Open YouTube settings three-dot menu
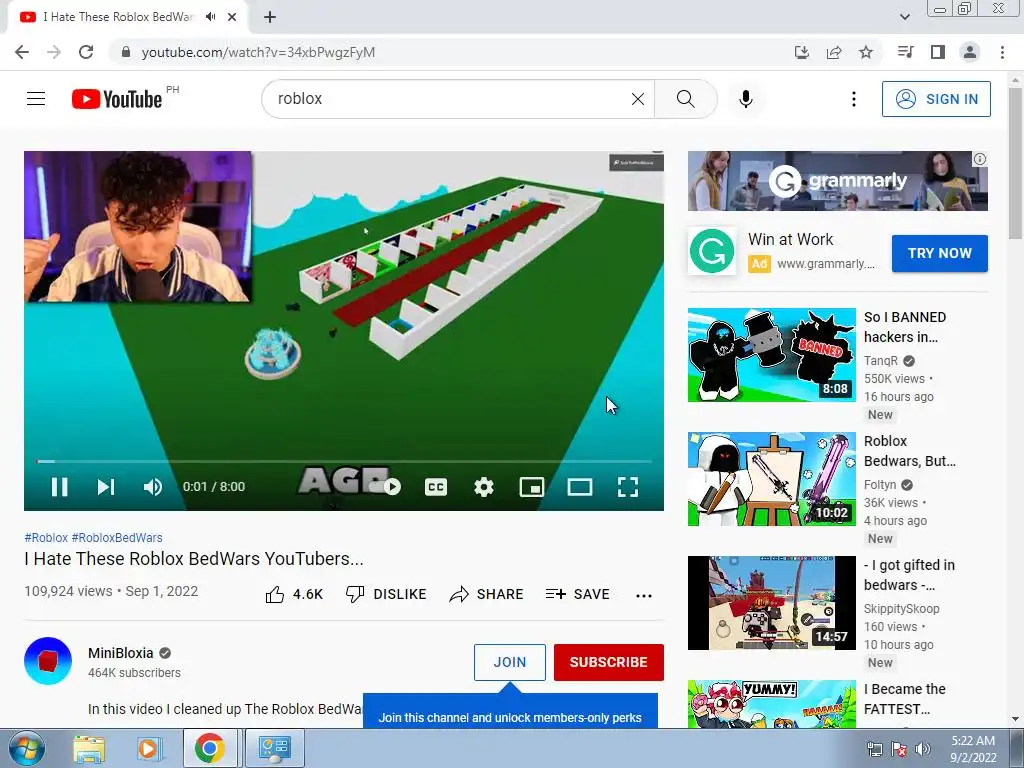This screenshot has height=768, width=1024. 854,99
